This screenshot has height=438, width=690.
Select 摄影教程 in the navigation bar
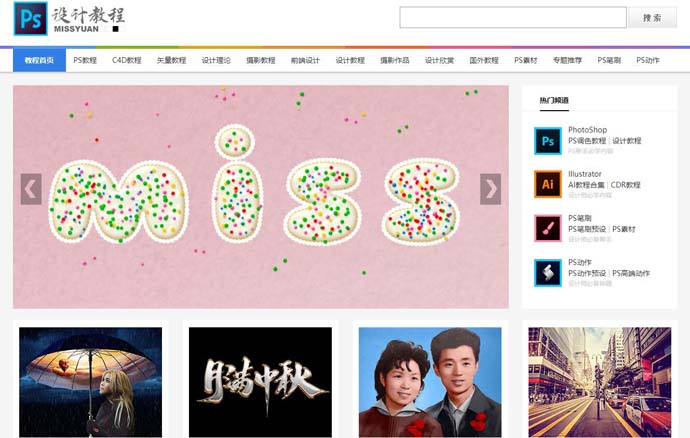click(x=260, y=61)
